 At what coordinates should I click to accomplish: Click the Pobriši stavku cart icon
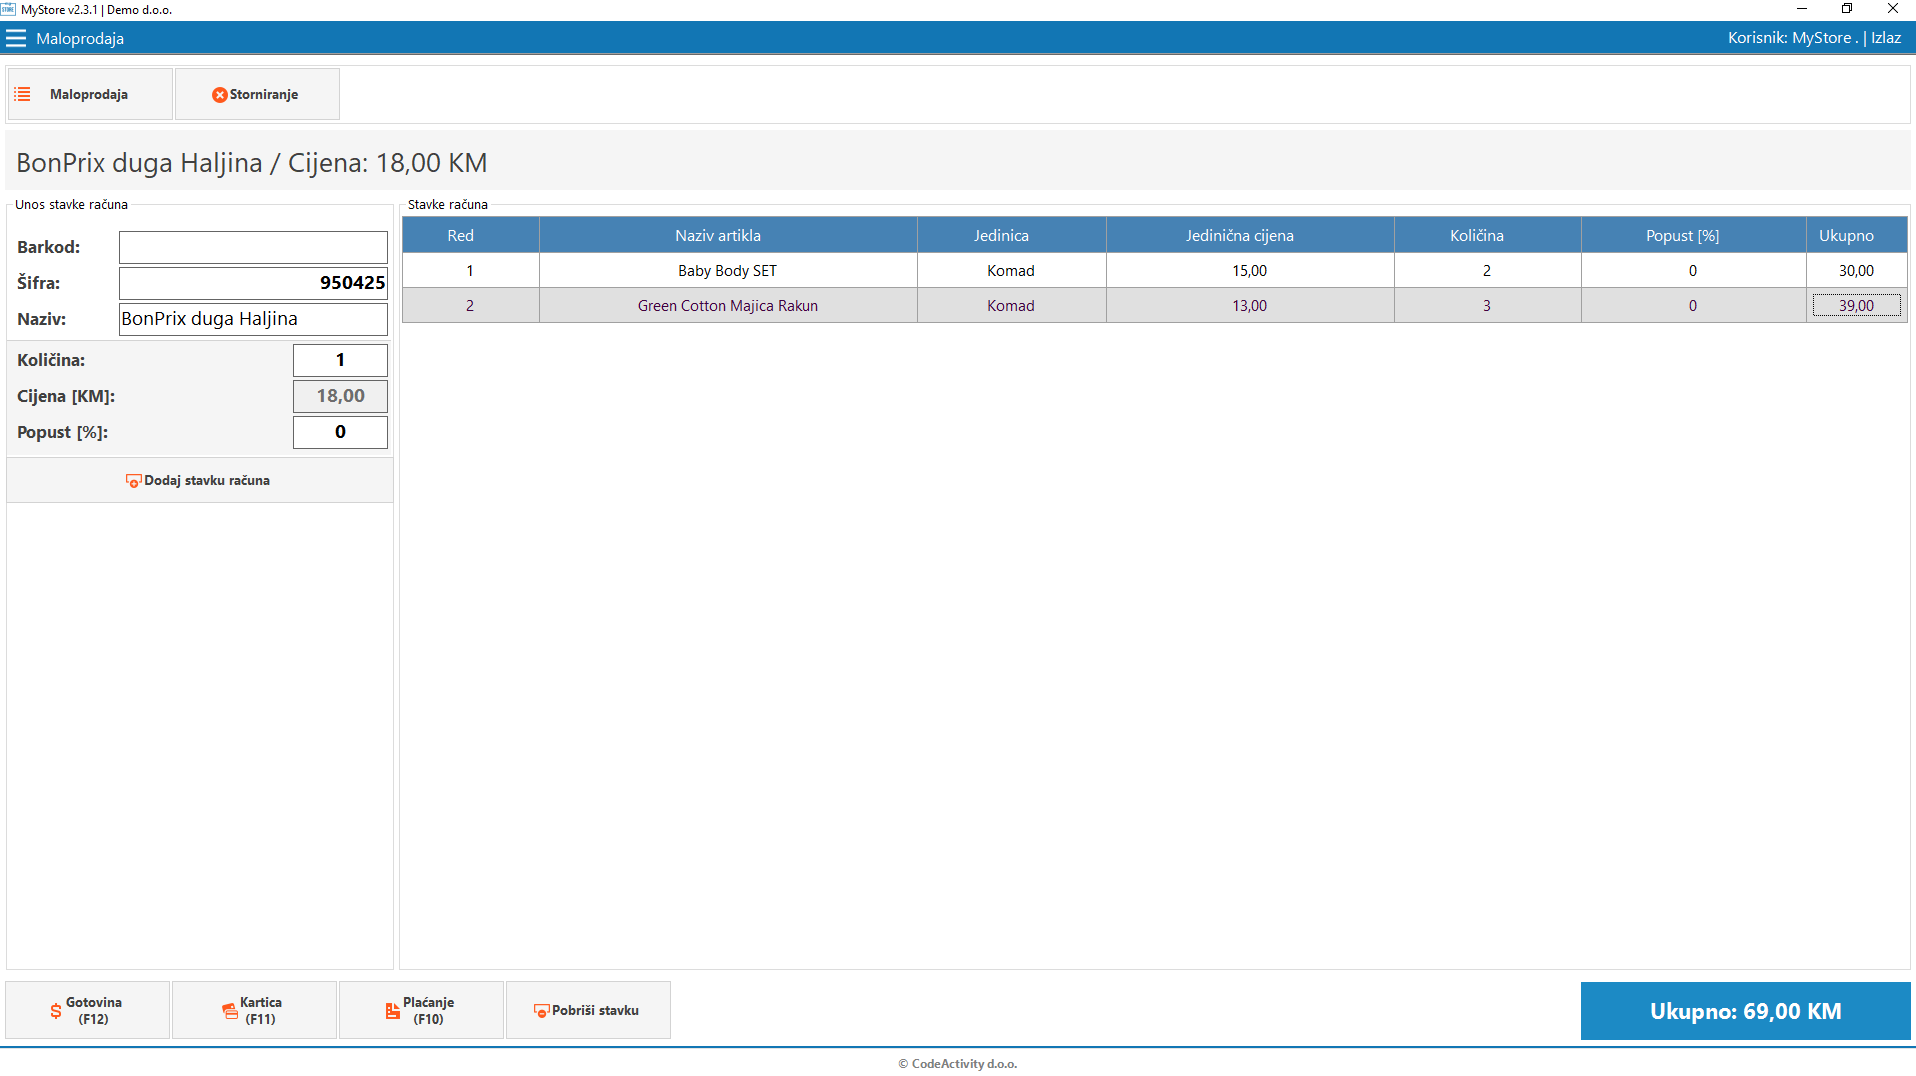point(541,1011)
